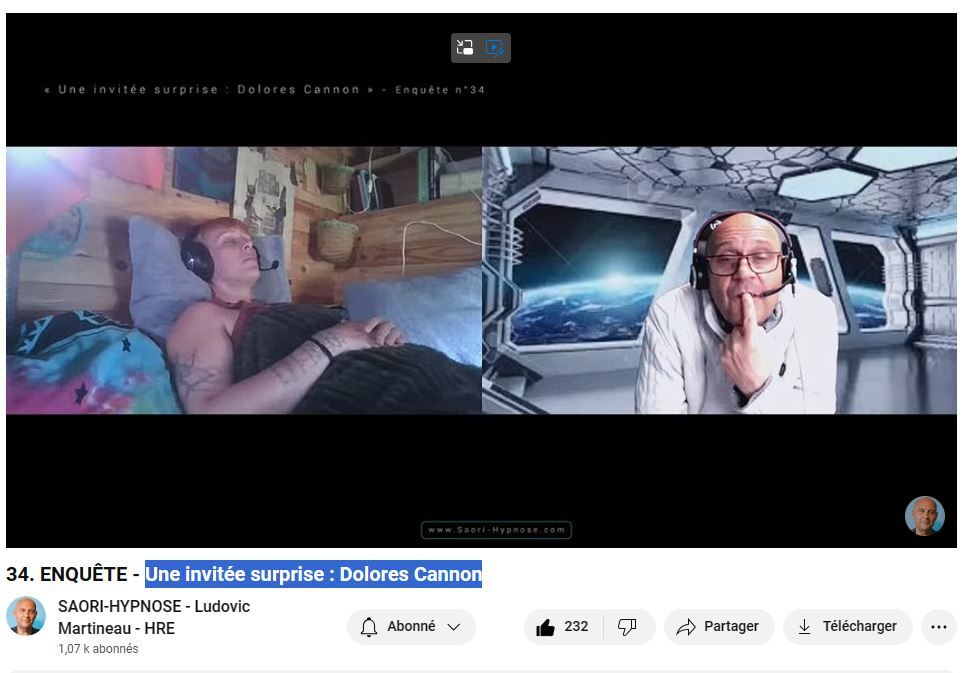The image size is (970, 673).
Task: Click the left video frame to pause
Action: click(x=244, y=280)
